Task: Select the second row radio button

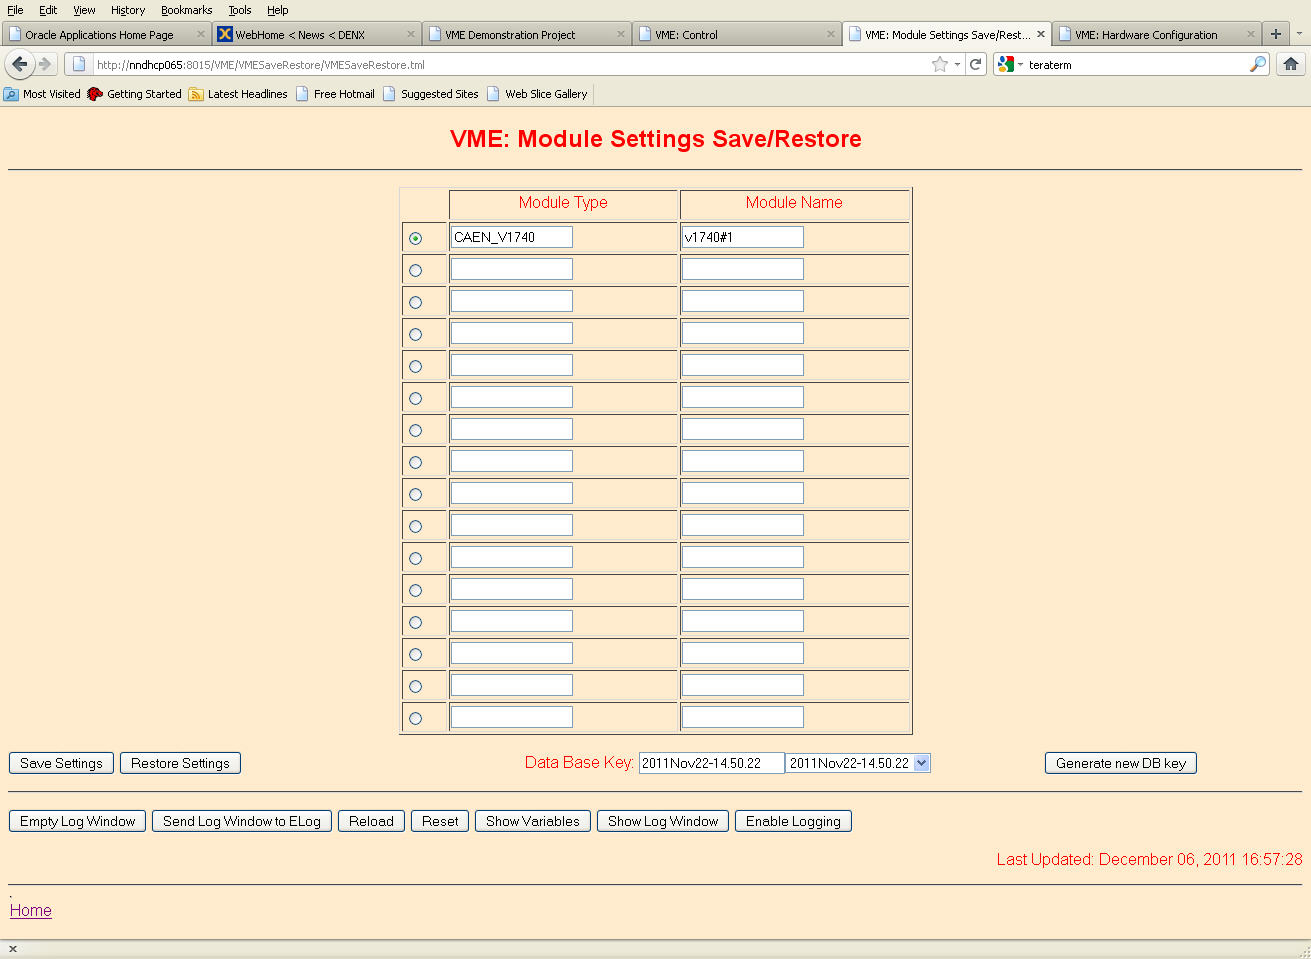Action: (416, 271)
